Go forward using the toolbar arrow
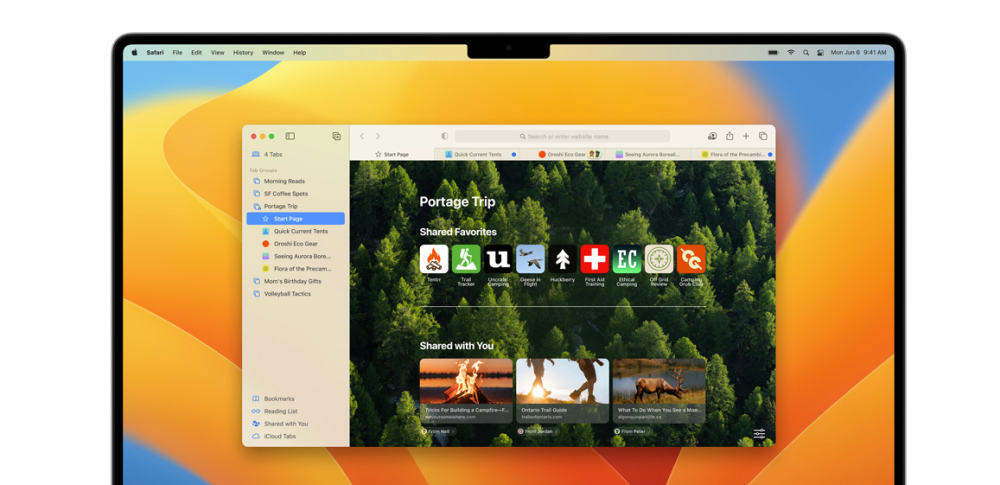1000x485 pixels. click(x=378, y=136)
